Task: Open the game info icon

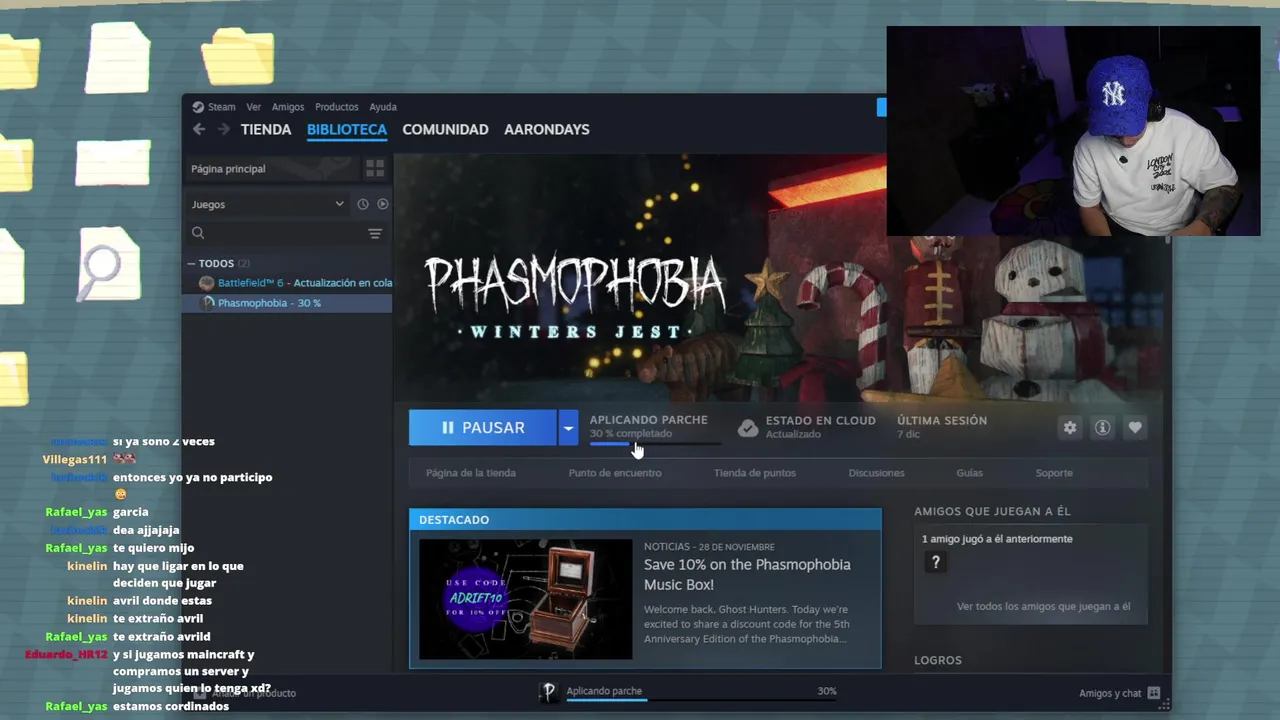Action: point(1102,427)
